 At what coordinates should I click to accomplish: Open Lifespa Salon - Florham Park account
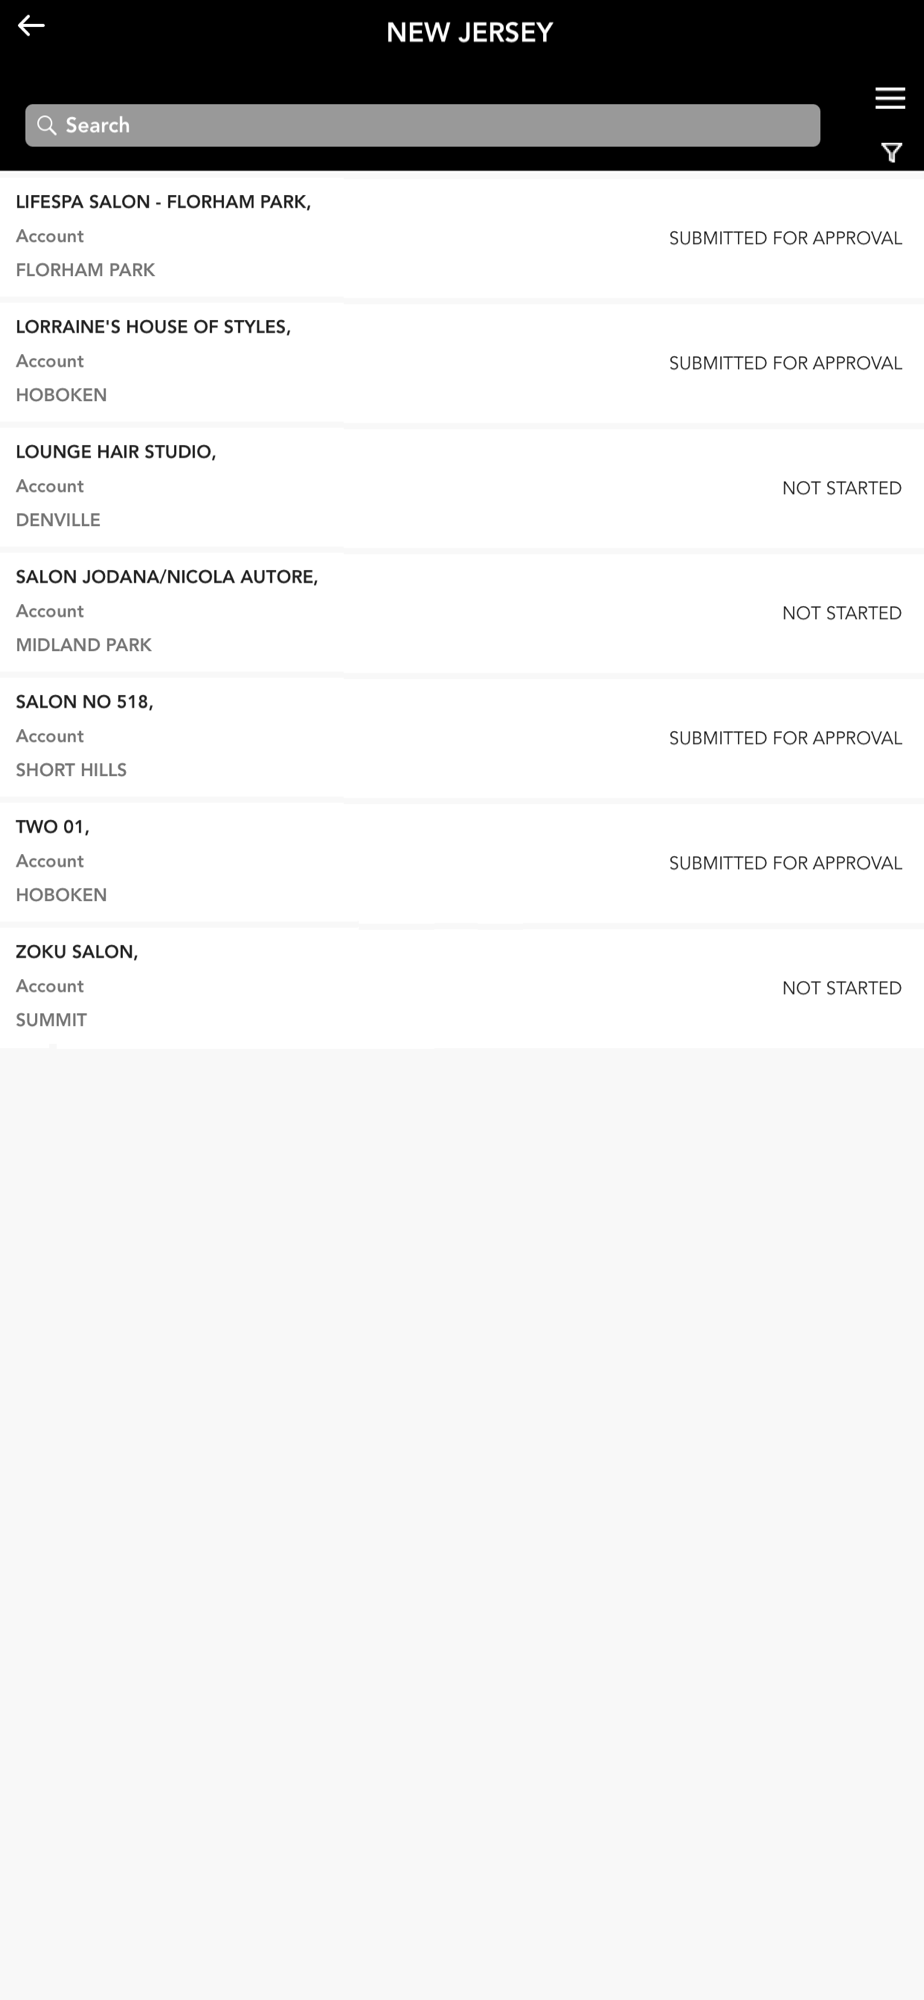coord(163,202)
